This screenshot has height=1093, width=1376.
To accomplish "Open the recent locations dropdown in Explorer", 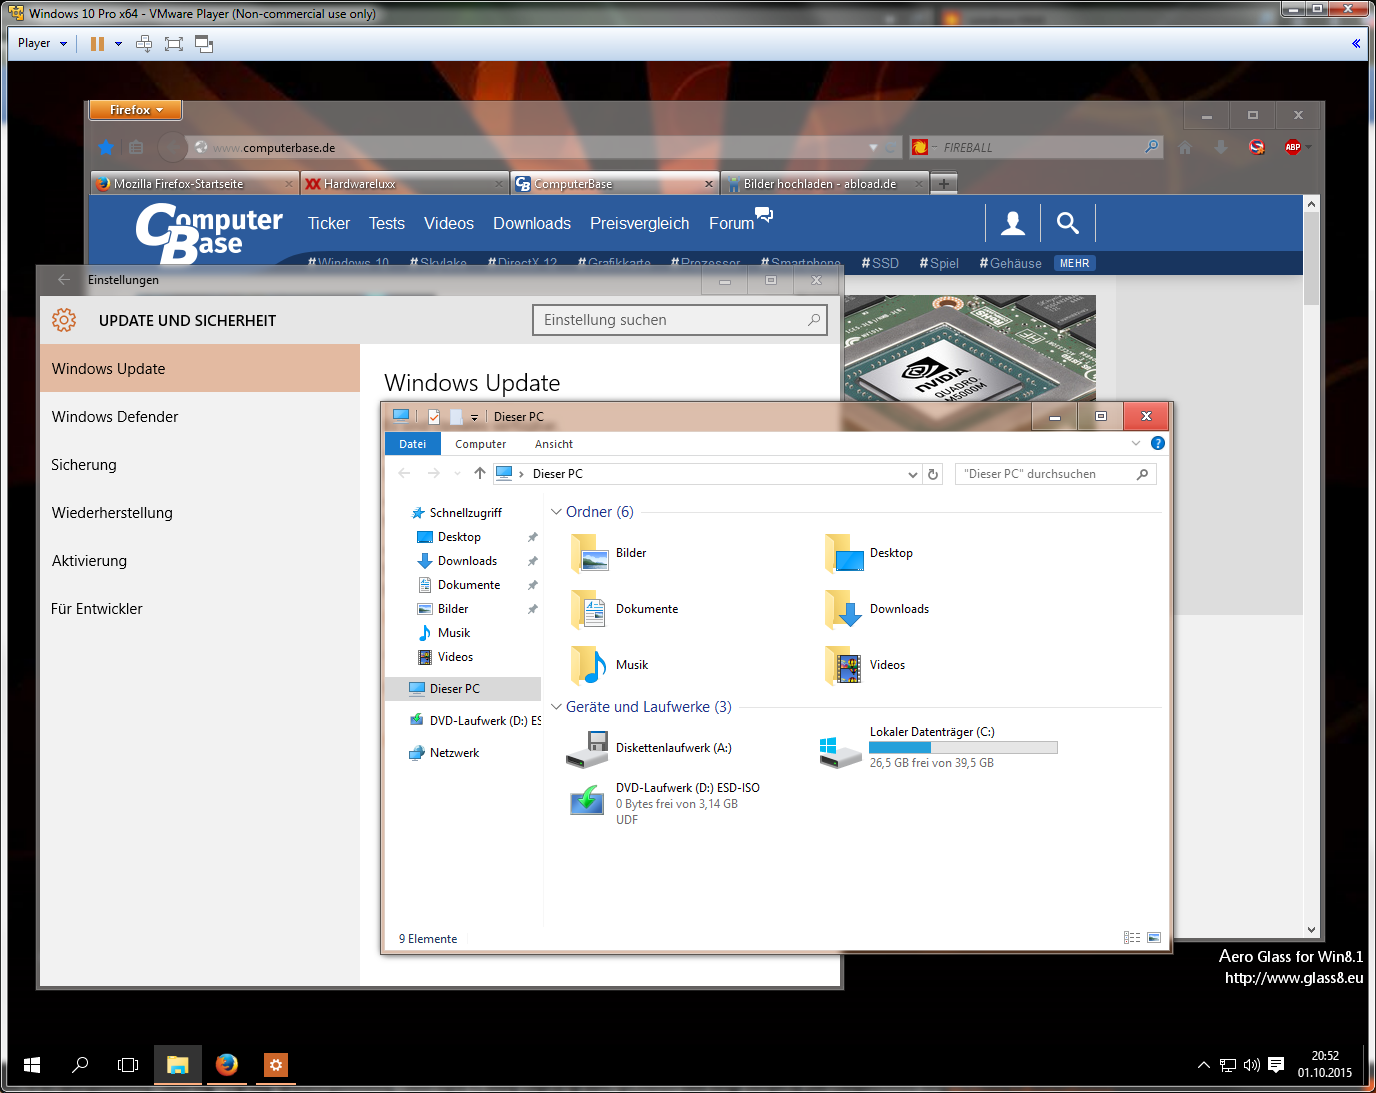I will (457, 474).
